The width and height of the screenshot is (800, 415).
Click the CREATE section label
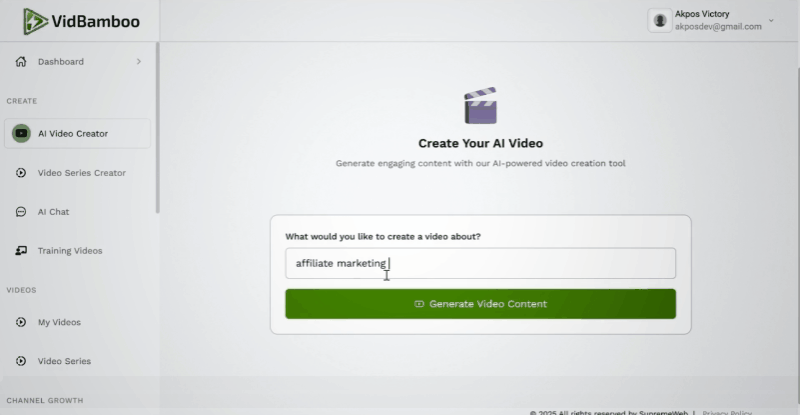pos(22,101)
